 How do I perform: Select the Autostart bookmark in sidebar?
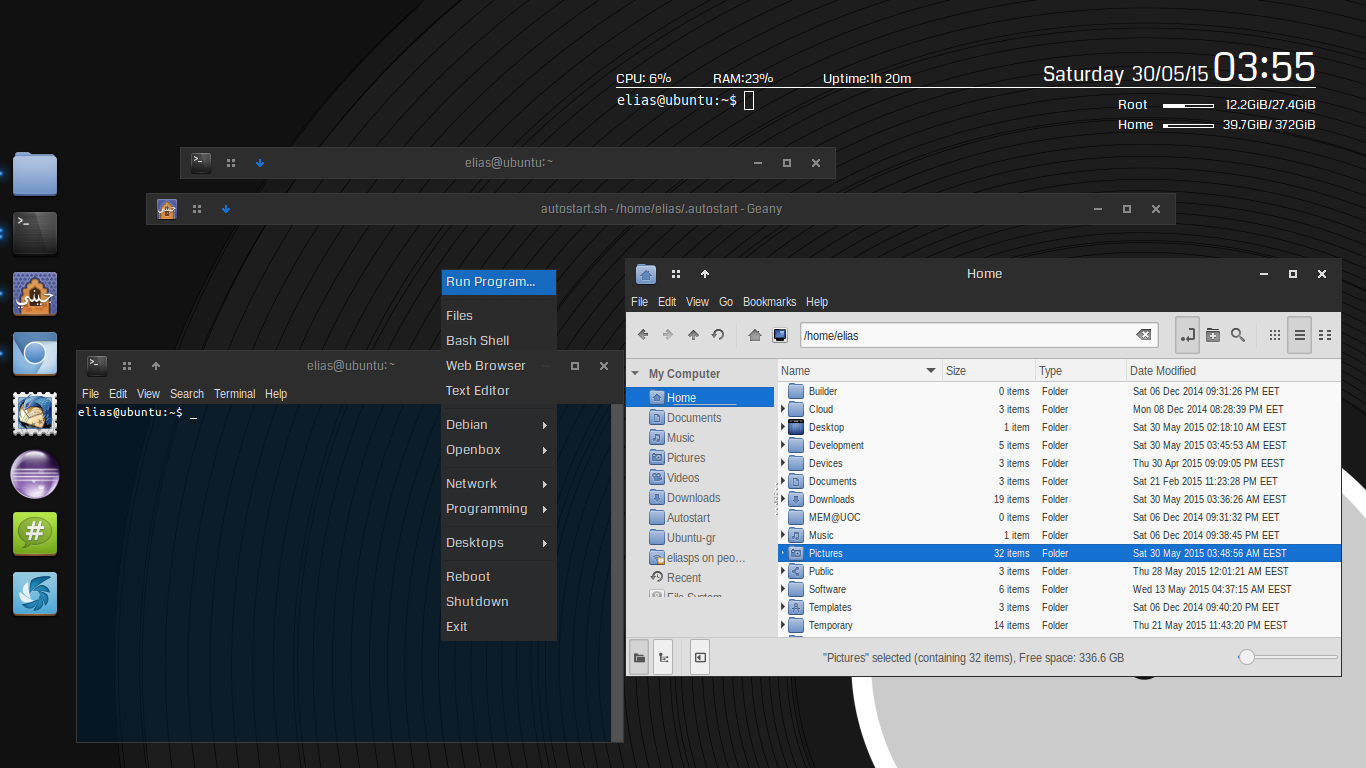688,518
